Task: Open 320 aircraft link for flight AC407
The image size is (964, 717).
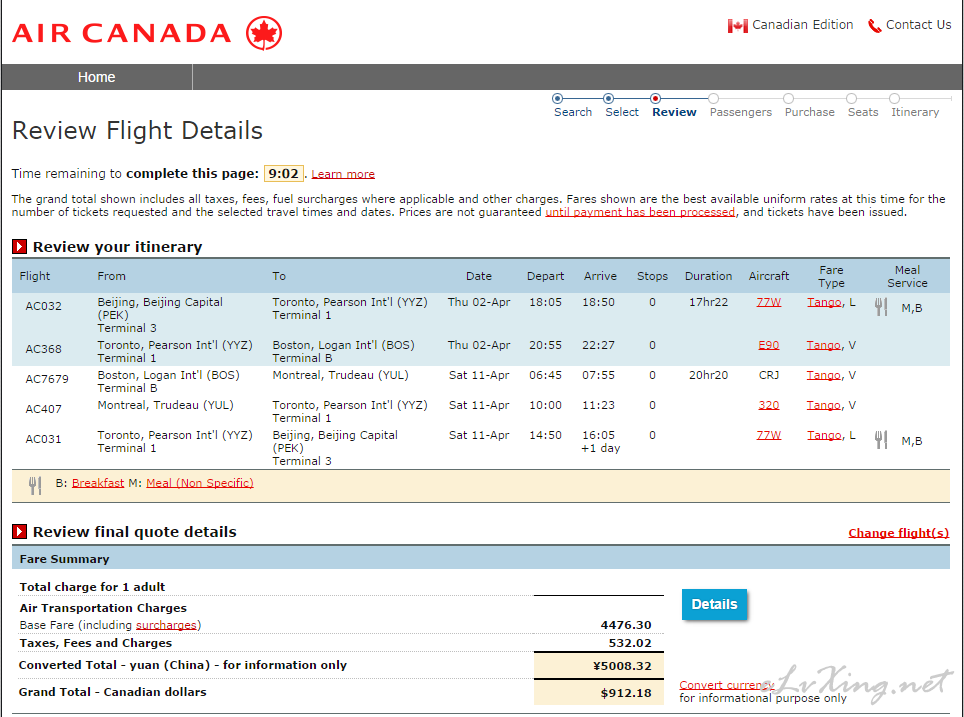Action: pyautogui.click(x=768, y=405)
